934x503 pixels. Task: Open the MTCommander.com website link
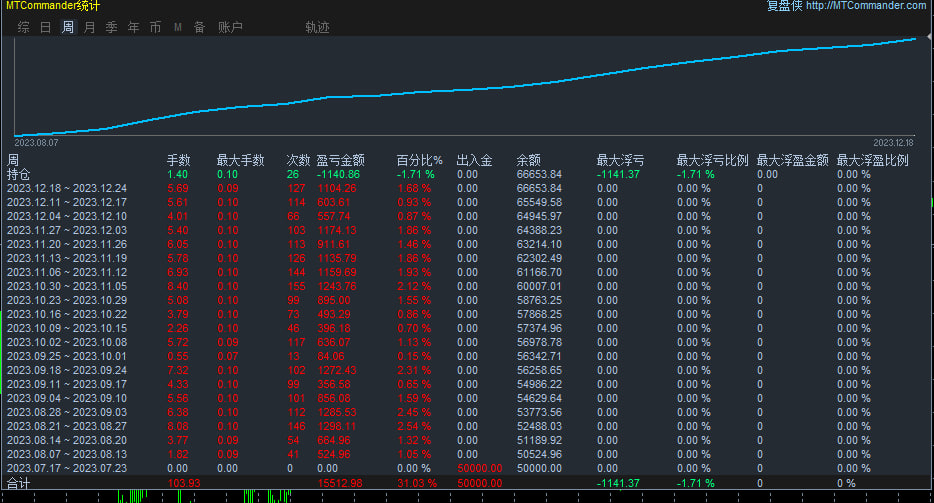tap(866, 5)
